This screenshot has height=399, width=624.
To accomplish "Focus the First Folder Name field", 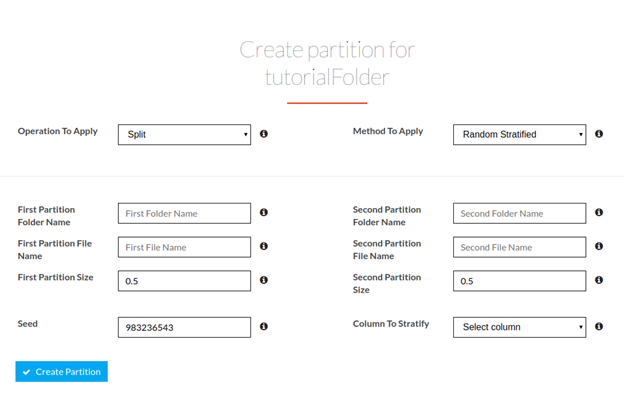I will point(184,213).
